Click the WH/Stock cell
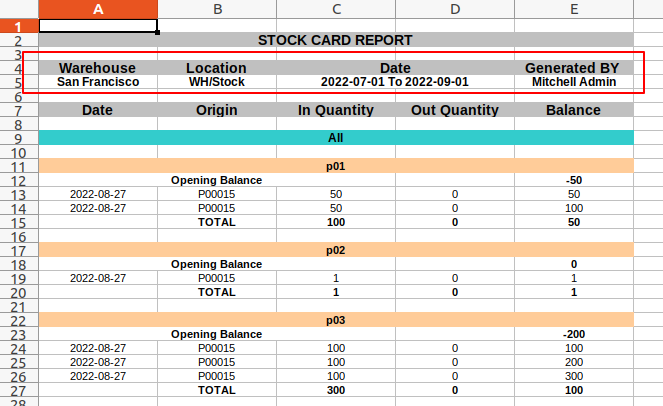The image size is (663, 406). (217, 82)
